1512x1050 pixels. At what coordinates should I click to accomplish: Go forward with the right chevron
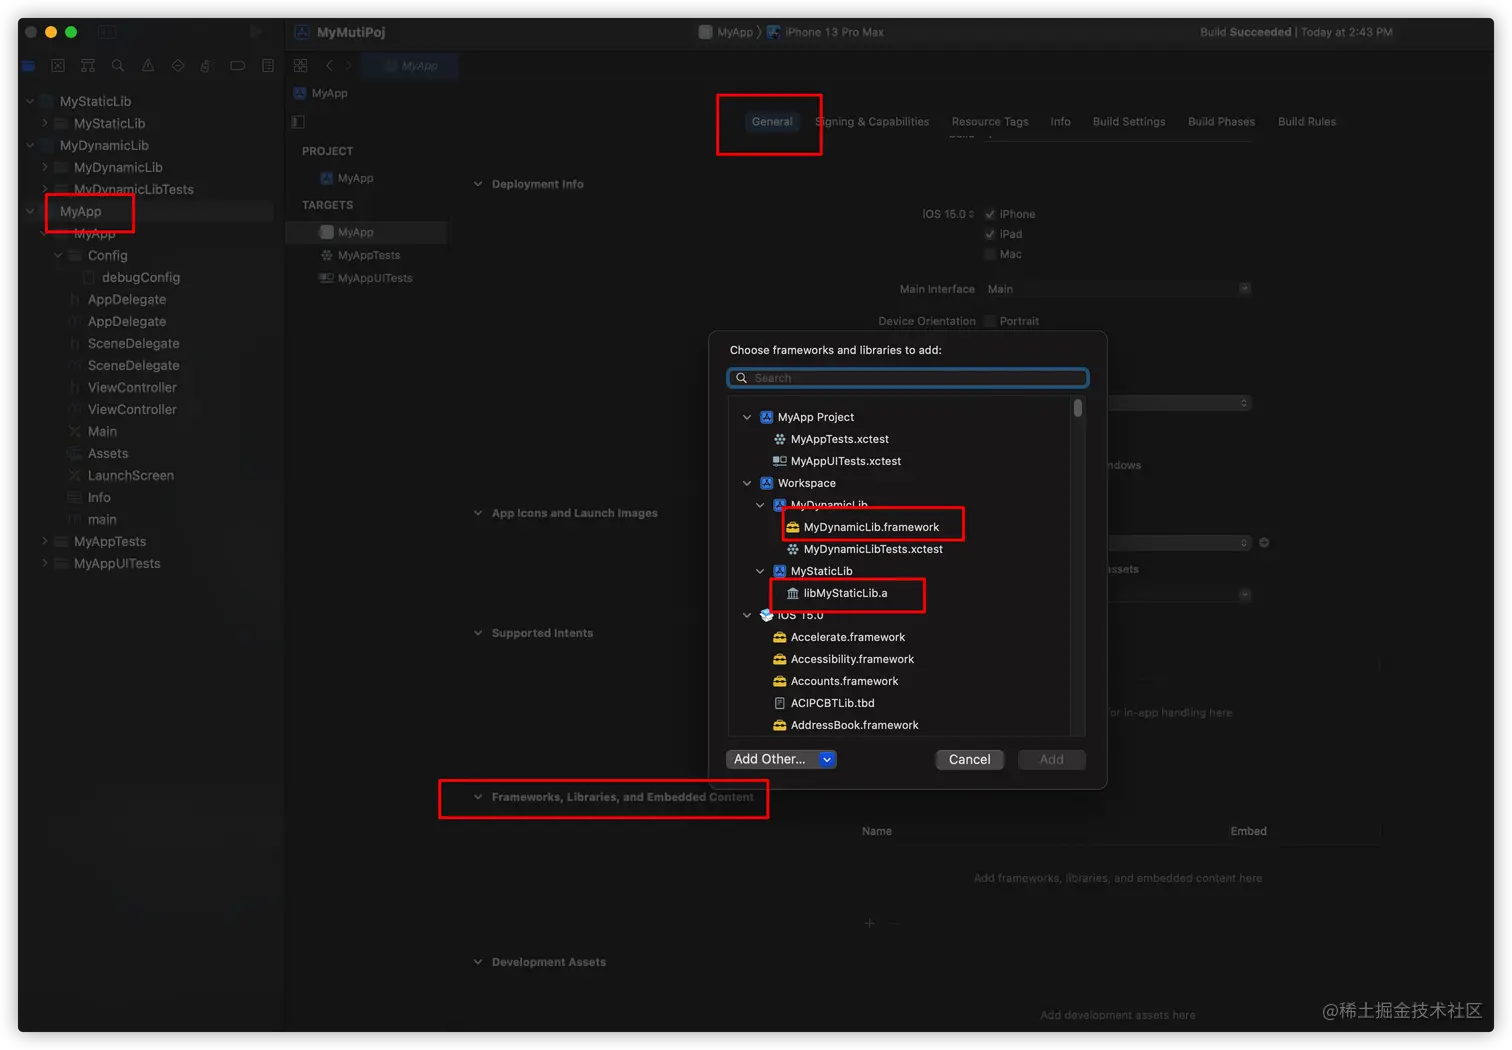(348, 65)
